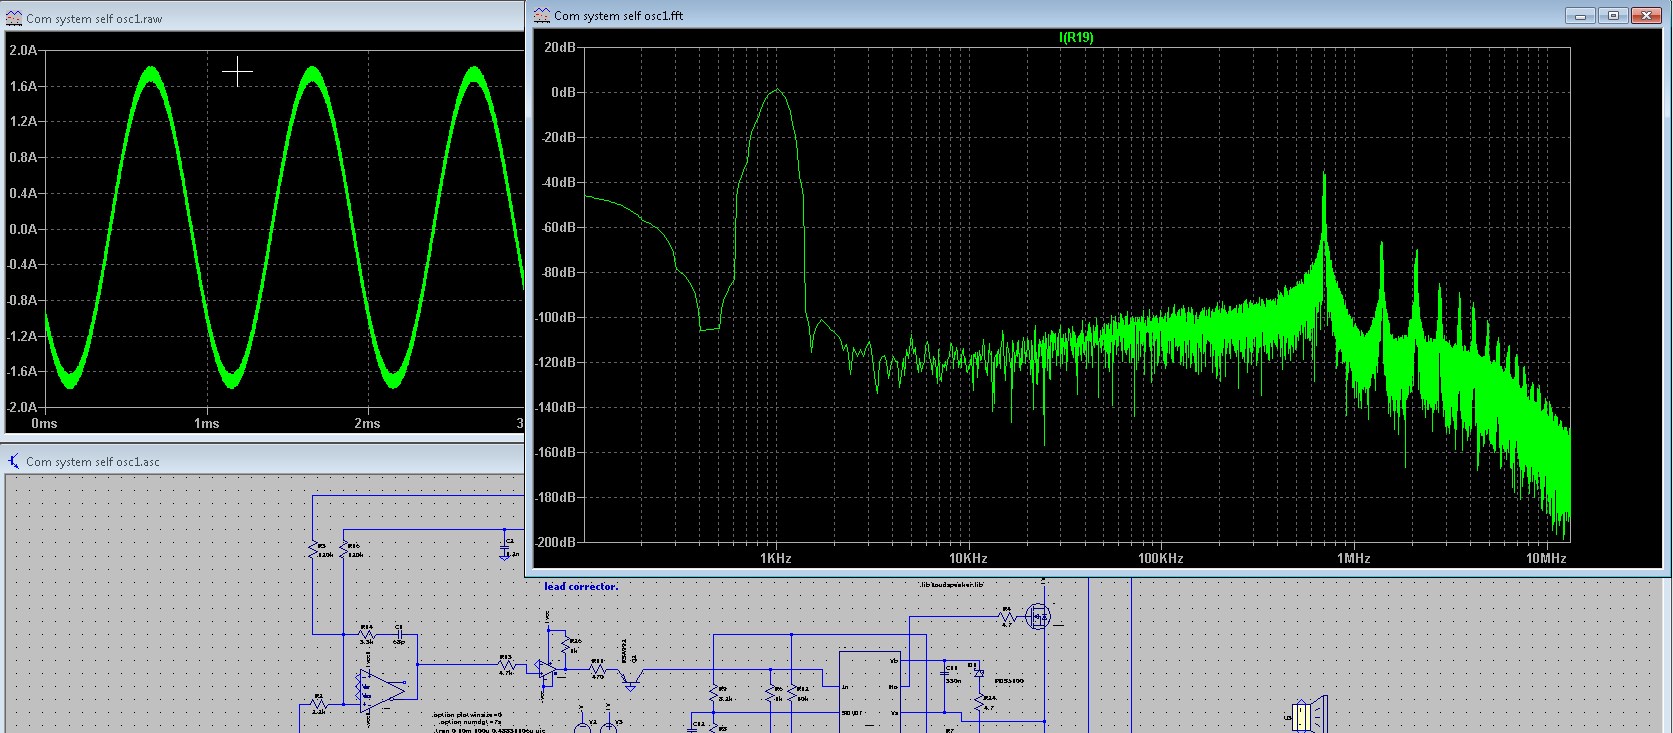The image size is (1673, 733).
Task: Select capacitor C2 in the schematic
Action: [x=504, y=547]
